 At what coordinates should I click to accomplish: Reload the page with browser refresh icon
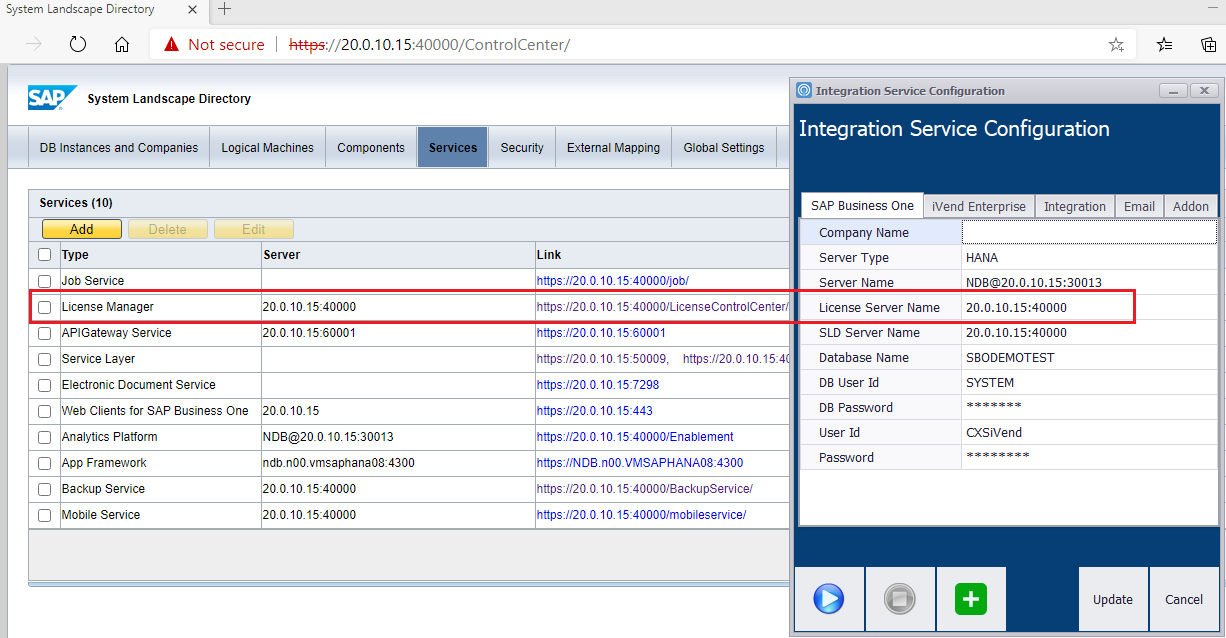pyautogui.click(x=78, y=44)
